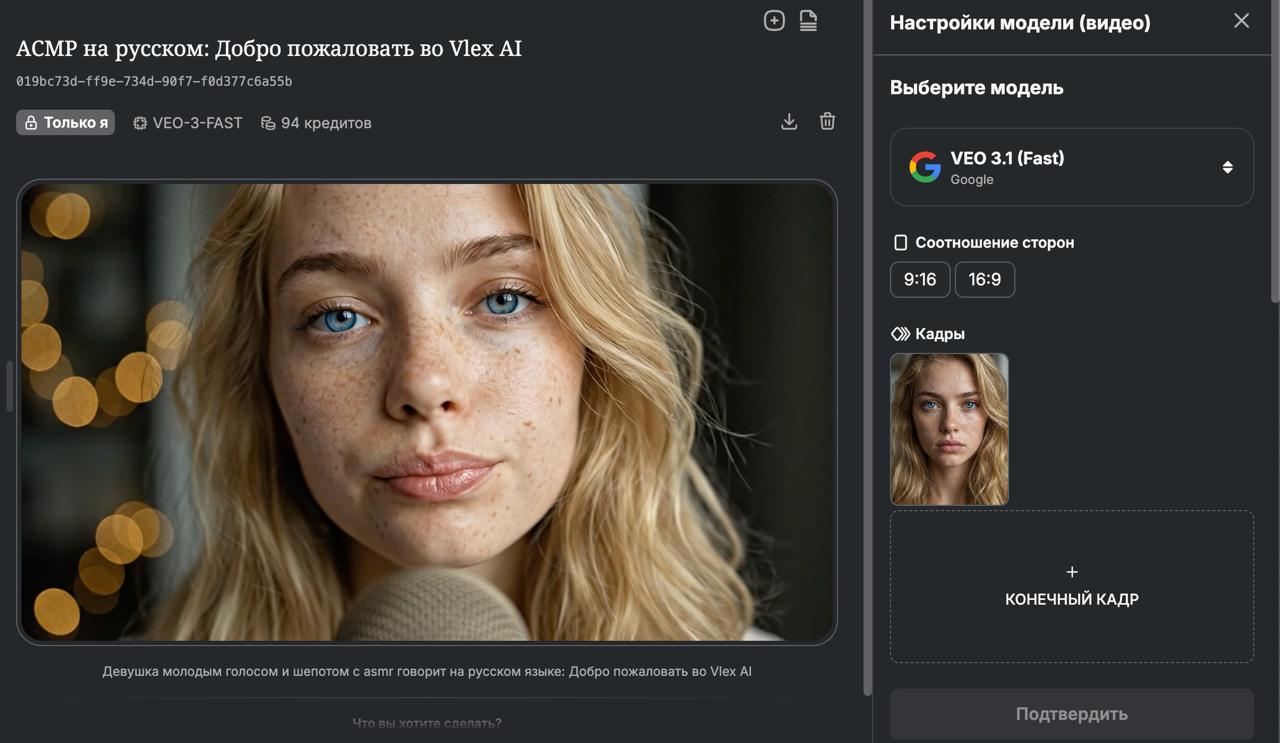Click the coins icon beside 94 кредитов
Viewport: 1280px width, 743px height.
point(265,122)
